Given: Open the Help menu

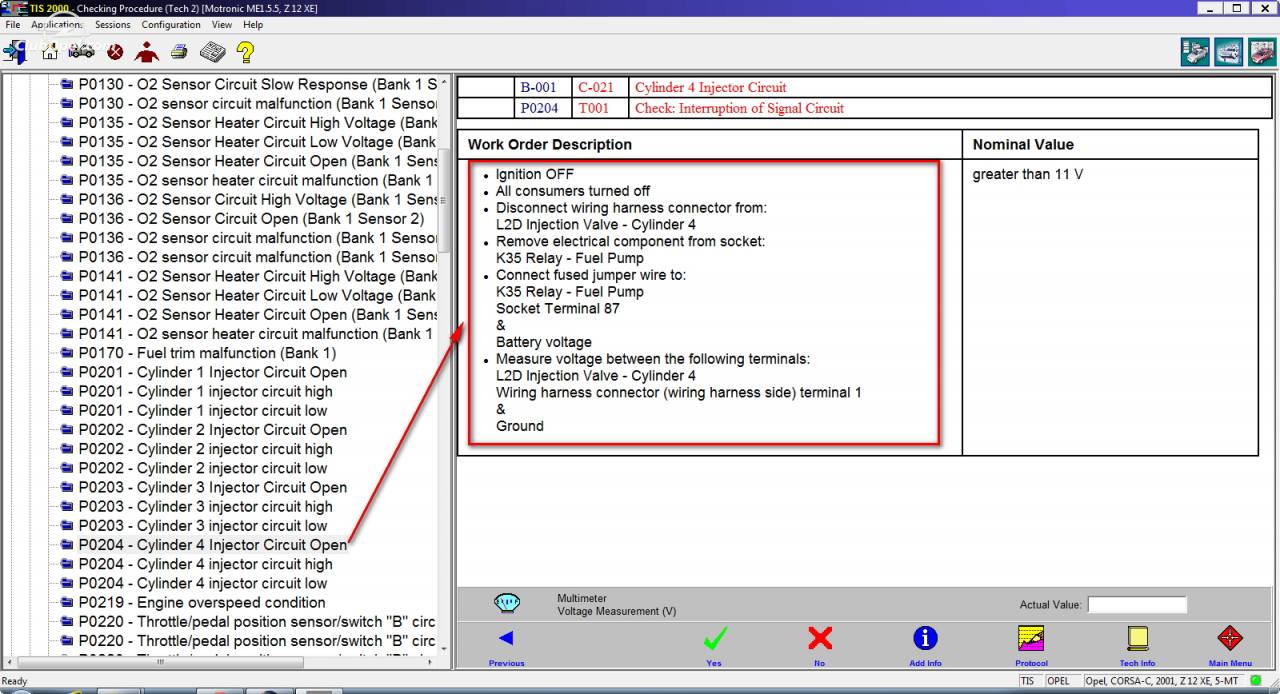Looking at the screenshot, I should click(x=253, y=24).
